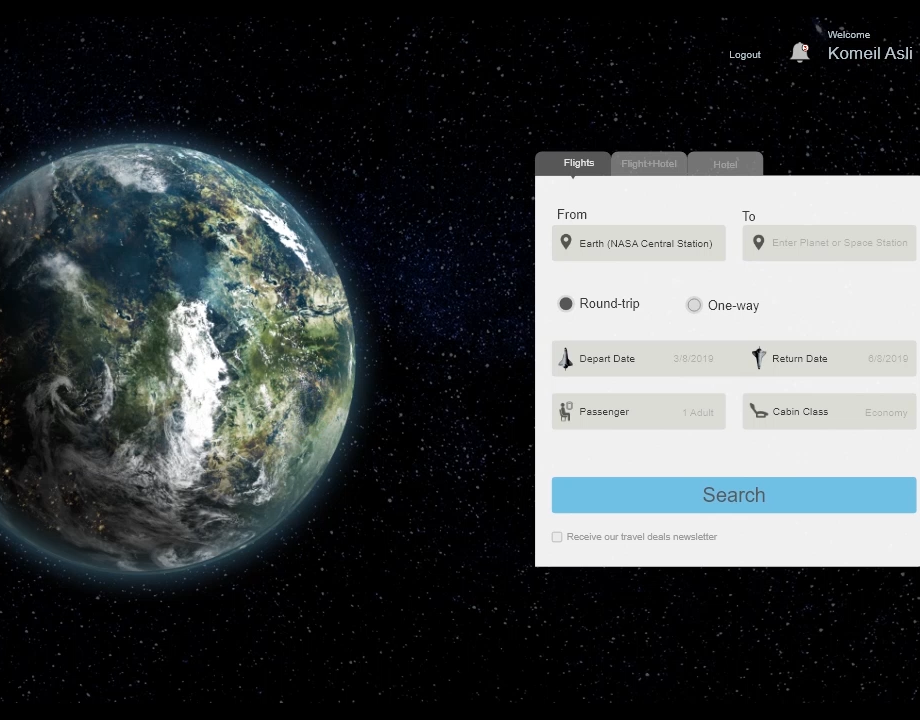This screenshot has height=720, width=920.
Task: Switch to the Hotel tab
Action: 725,164
